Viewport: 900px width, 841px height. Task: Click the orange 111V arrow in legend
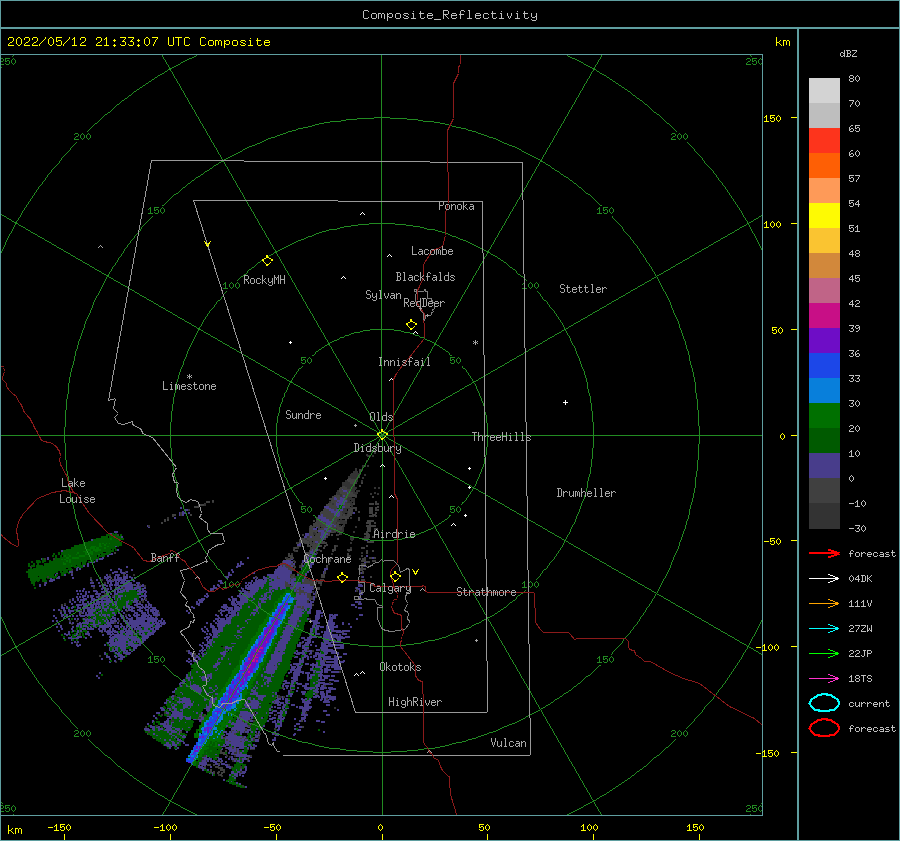[824, 603]
